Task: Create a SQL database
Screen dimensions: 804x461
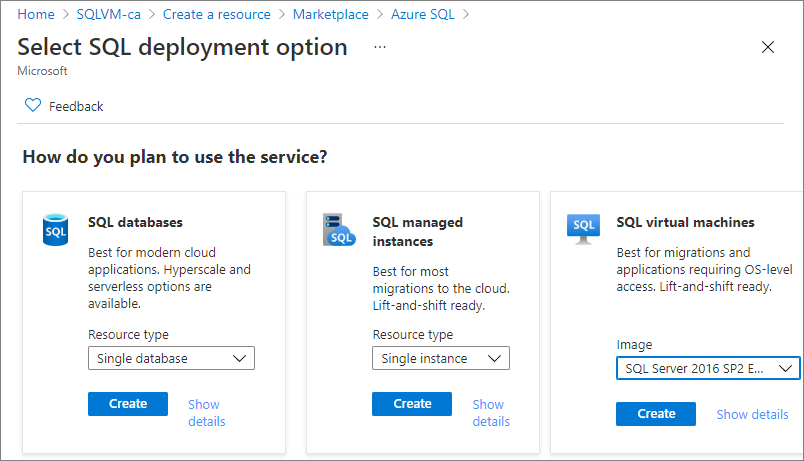Action: click(128, 404)
